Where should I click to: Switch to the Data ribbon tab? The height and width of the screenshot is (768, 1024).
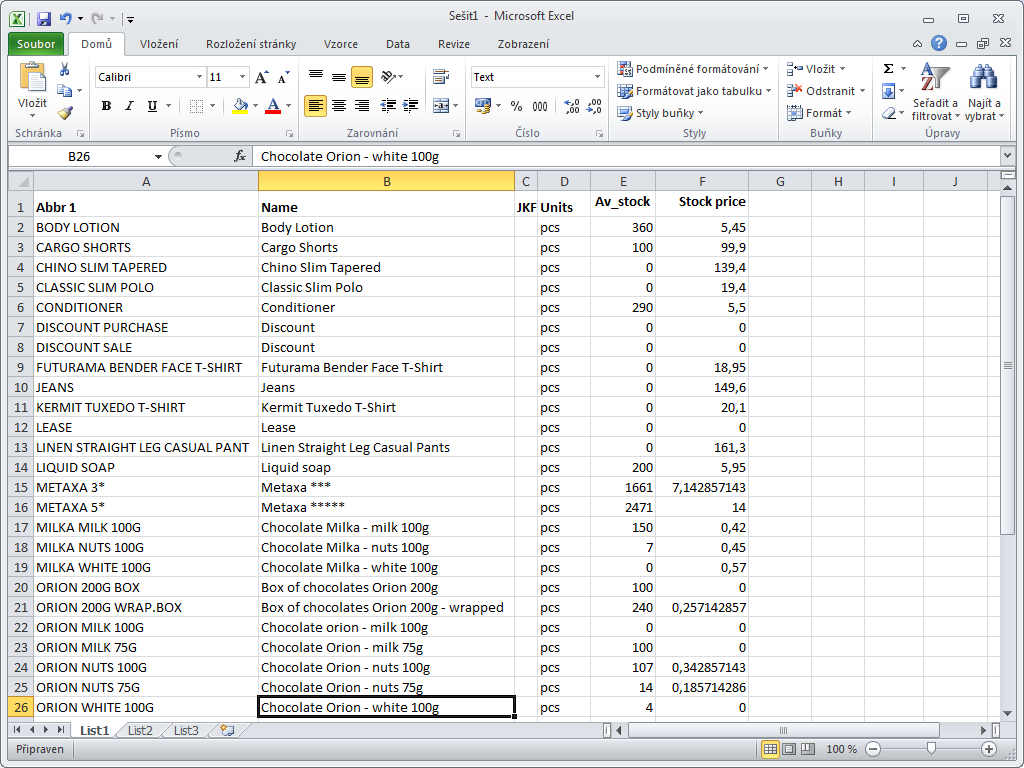click(x=398, y=44)
